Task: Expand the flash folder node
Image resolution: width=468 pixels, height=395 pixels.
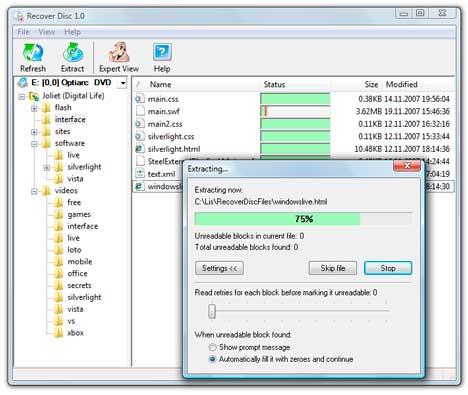Action: (x=34, y=108)
